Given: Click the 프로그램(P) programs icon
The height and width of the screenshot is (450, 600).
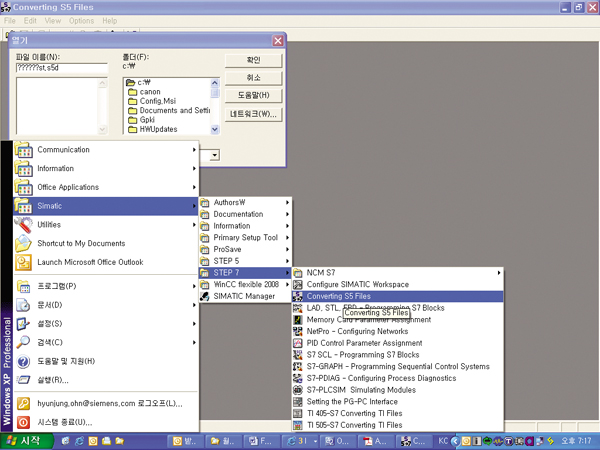Looking at the screenshot, I should [23, 286].
